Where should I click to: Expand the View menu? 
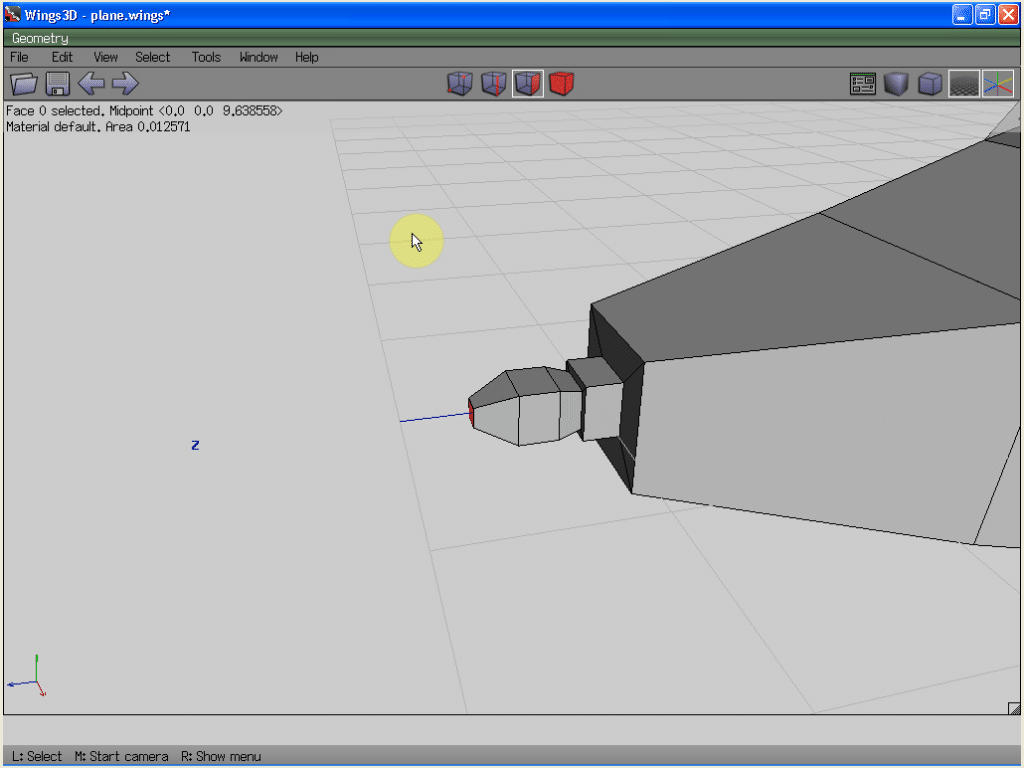(105, 57)
